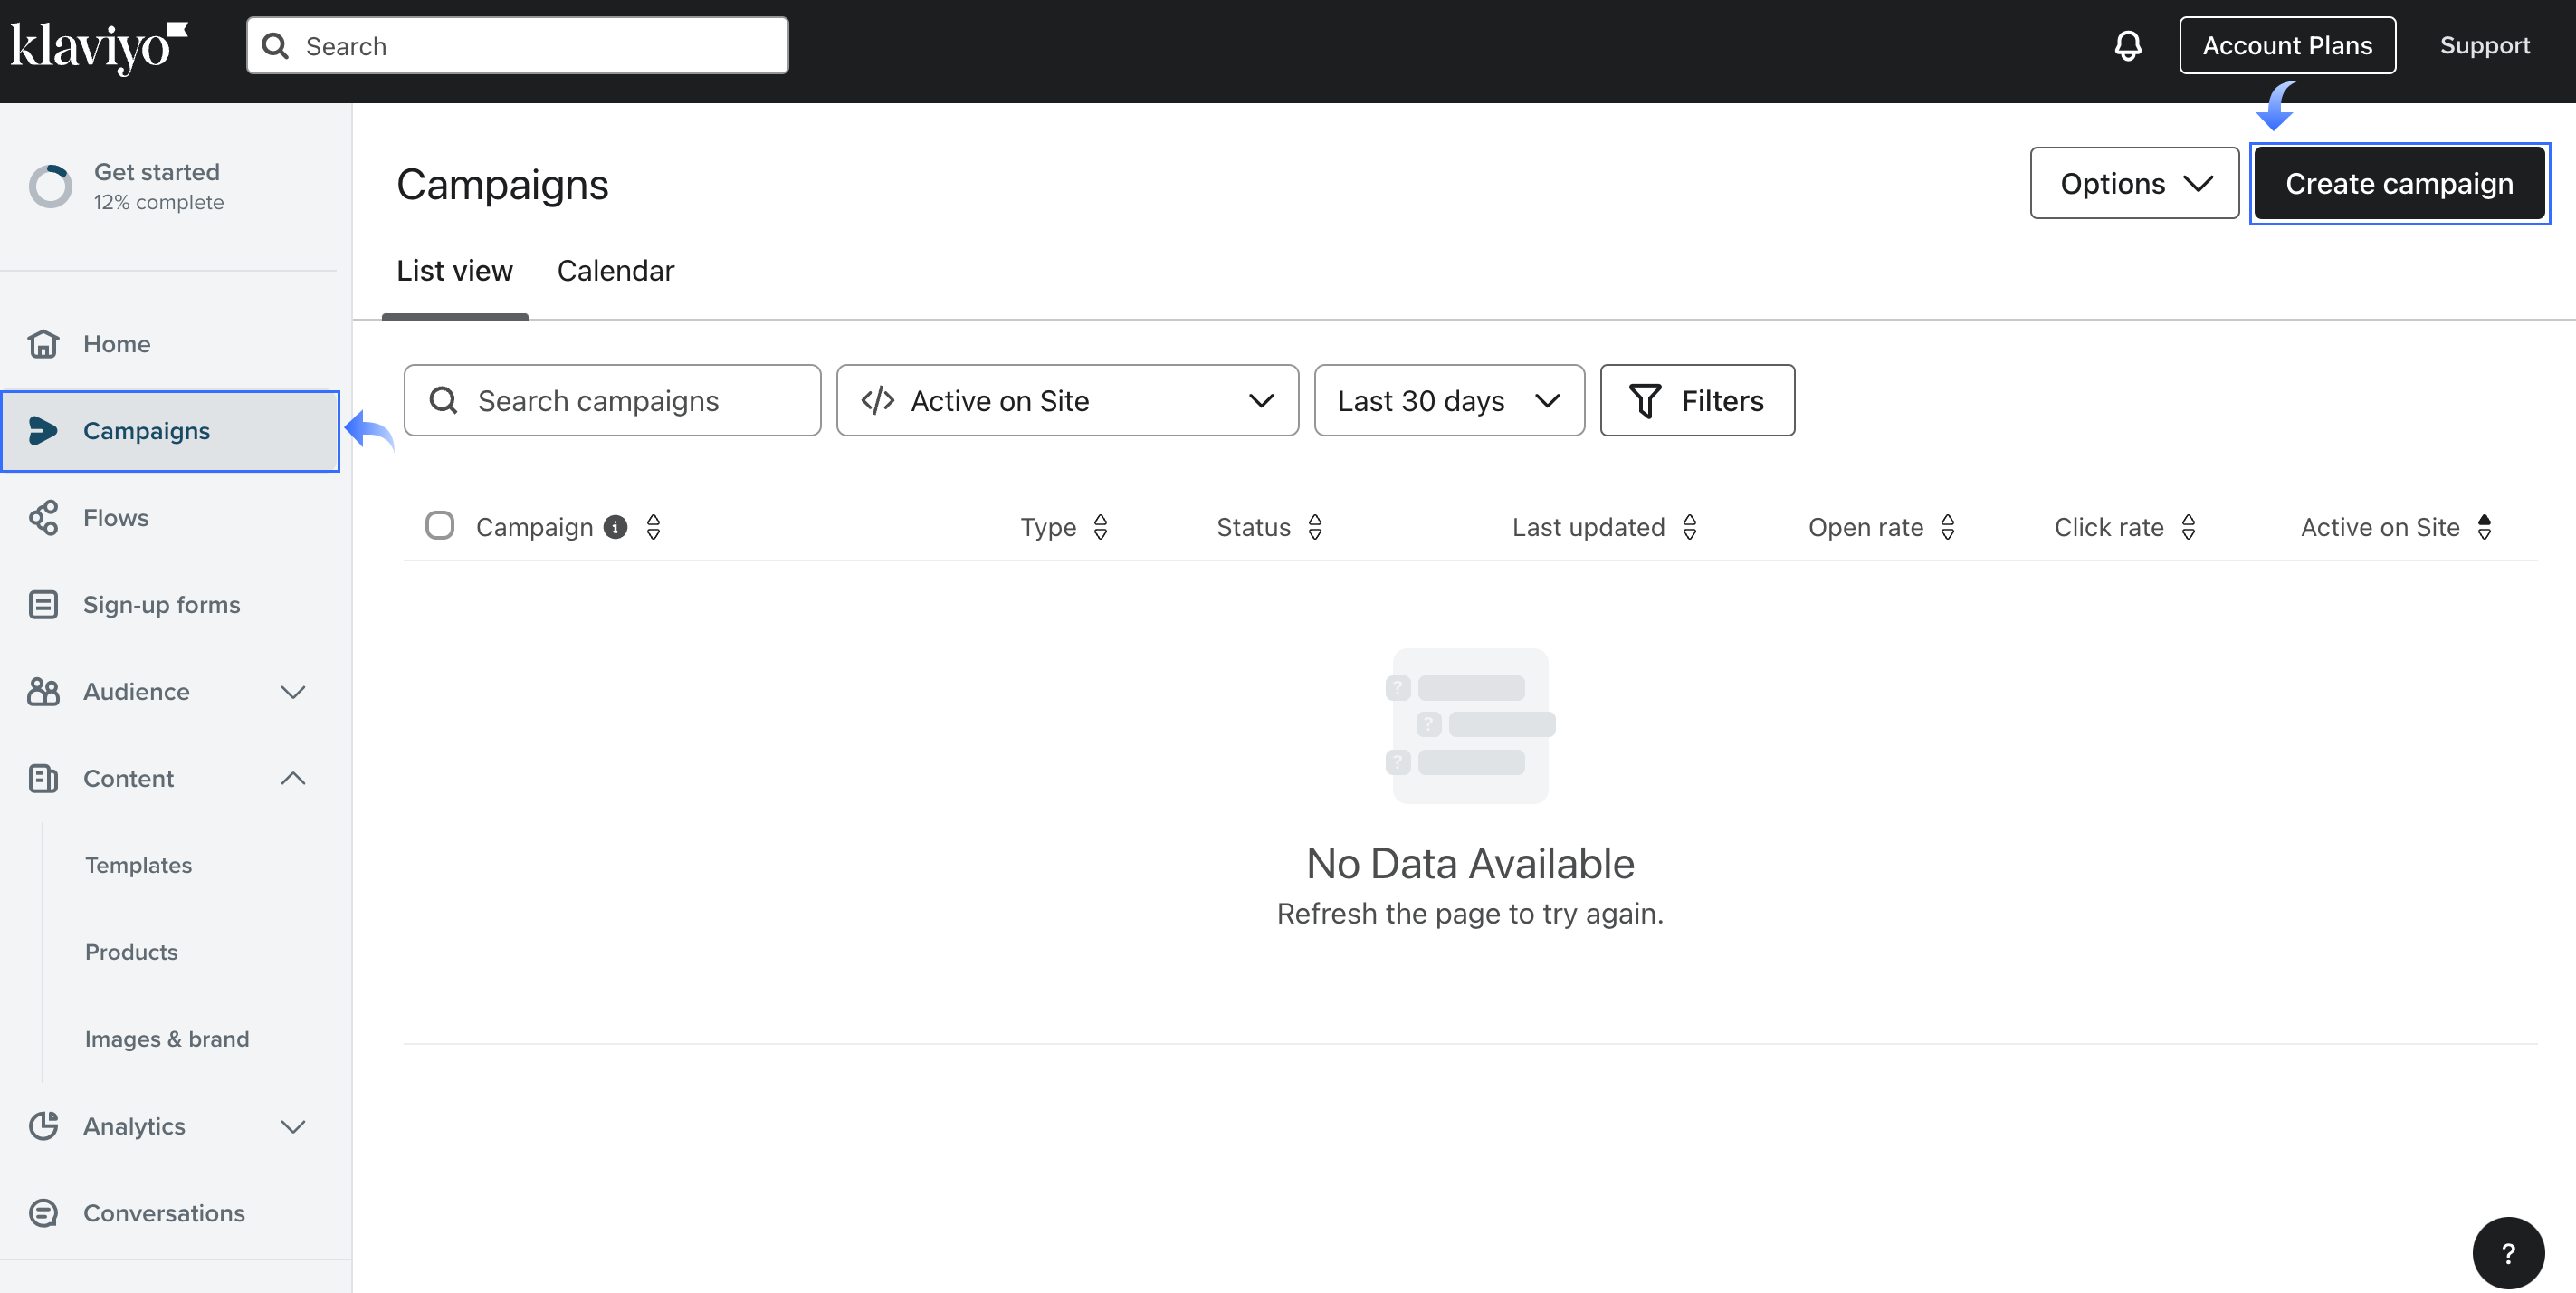
Task: Click the notification bell icon
Action: pos(2127,45)
